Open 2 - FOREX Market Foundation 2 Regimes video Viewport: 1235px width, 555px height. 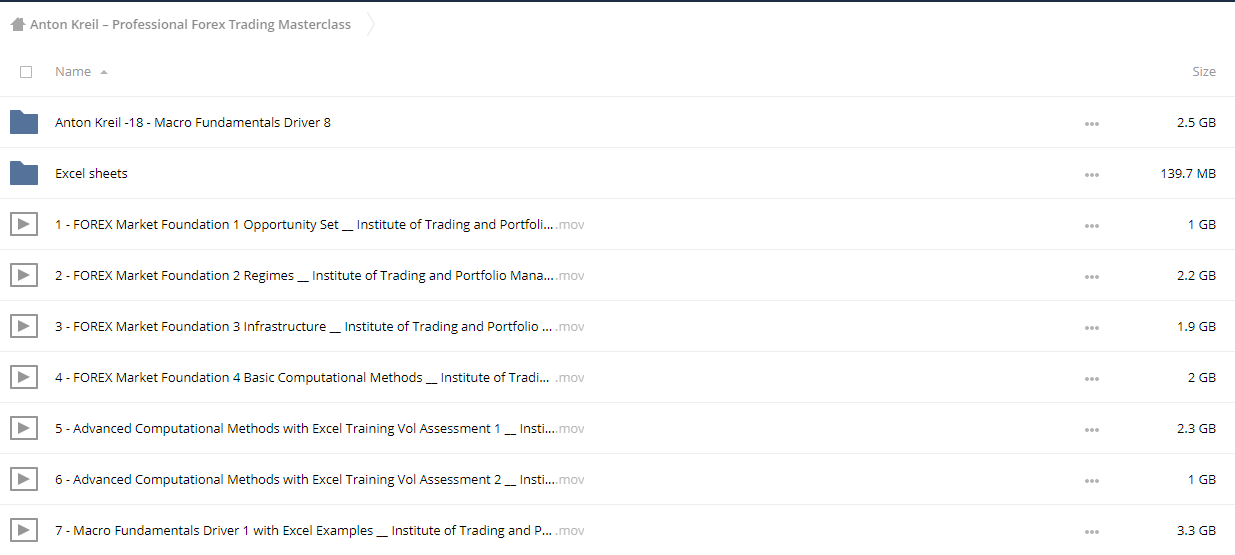tap(320, 276)
